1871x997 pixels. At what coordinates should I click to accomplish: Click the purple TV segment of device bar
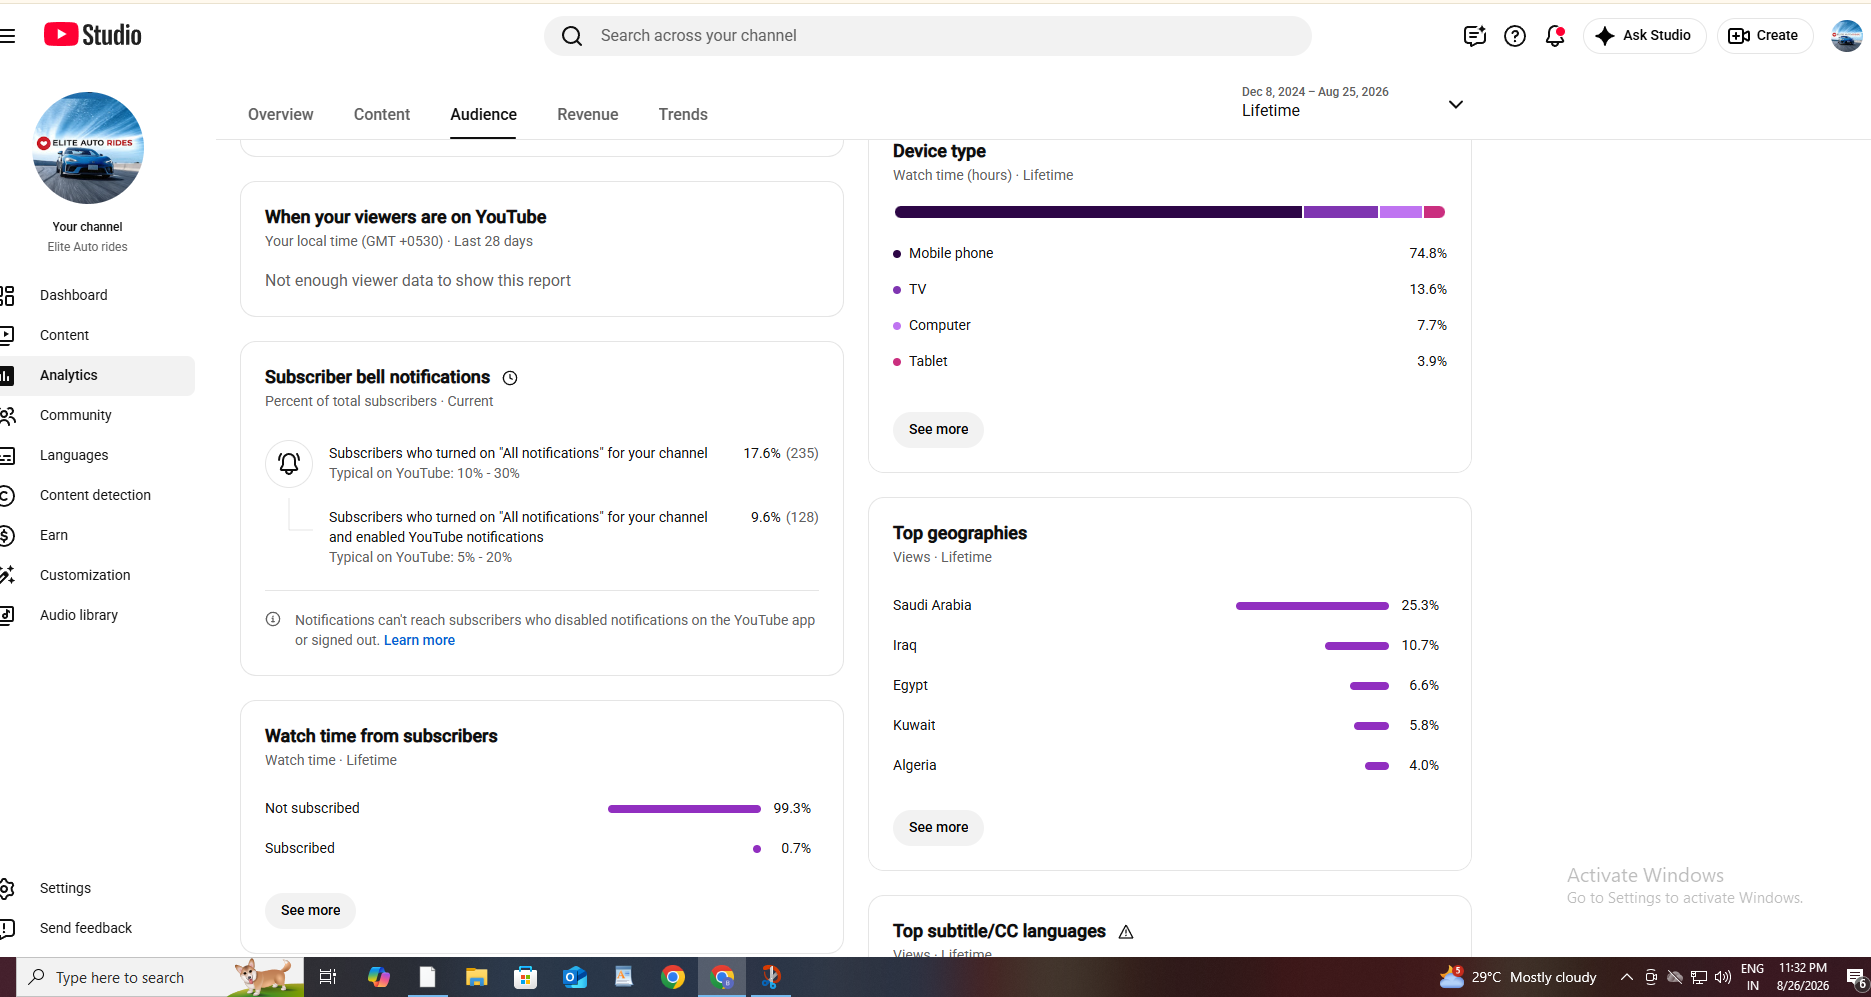(x=1341, y=212)
